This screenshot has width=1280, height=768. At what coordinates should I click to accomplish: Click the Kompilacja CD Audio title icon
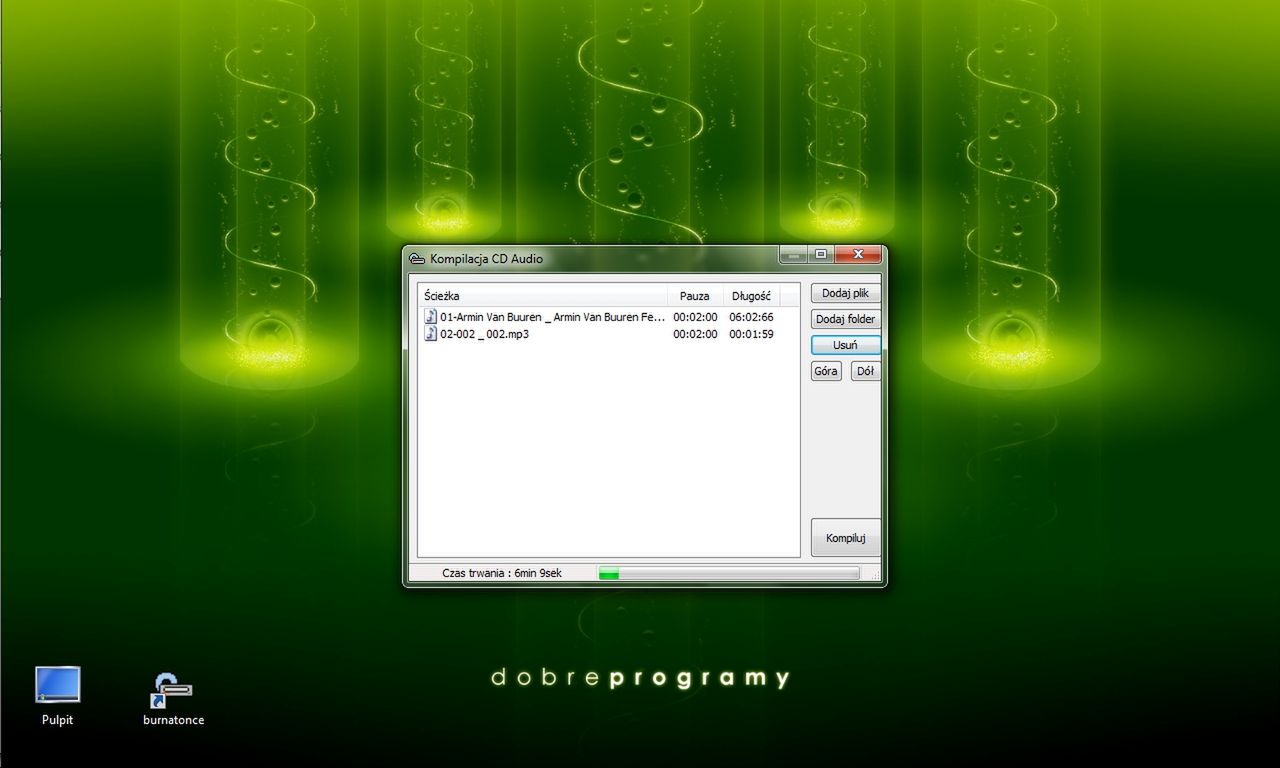coord(417,258)
